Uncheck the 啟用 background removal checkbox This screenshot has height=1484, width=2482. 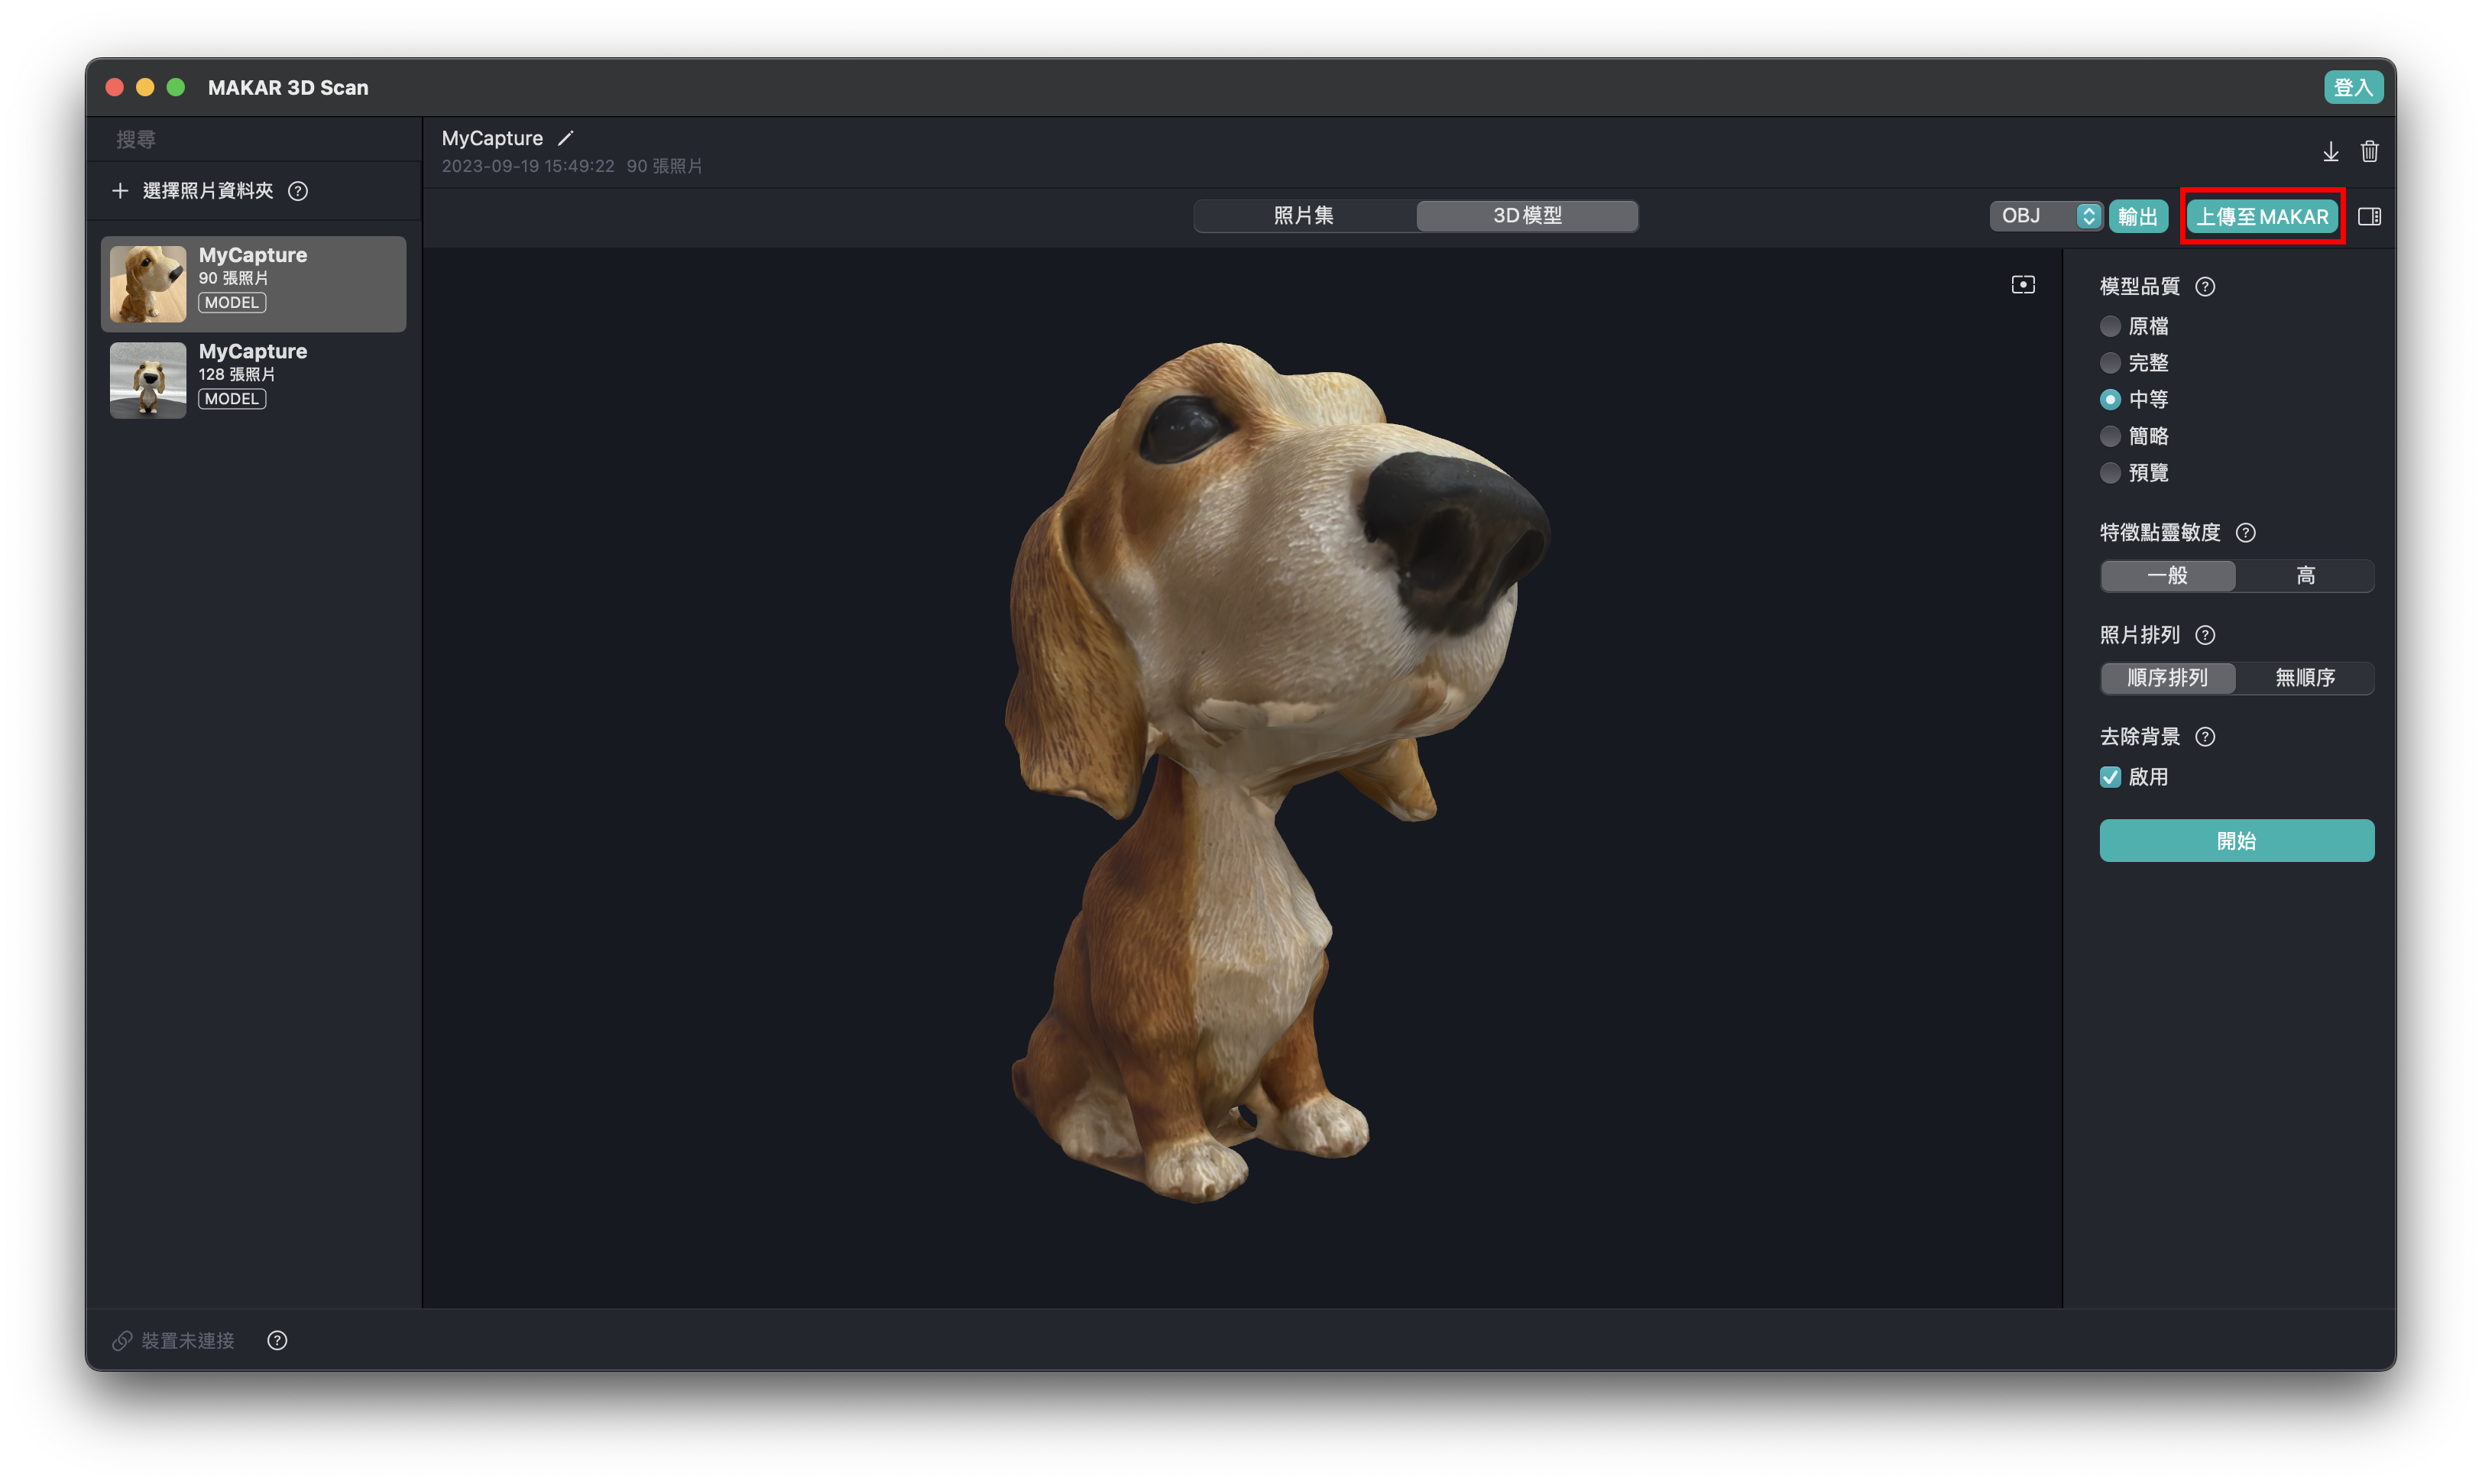click(x=2110, y=777)
